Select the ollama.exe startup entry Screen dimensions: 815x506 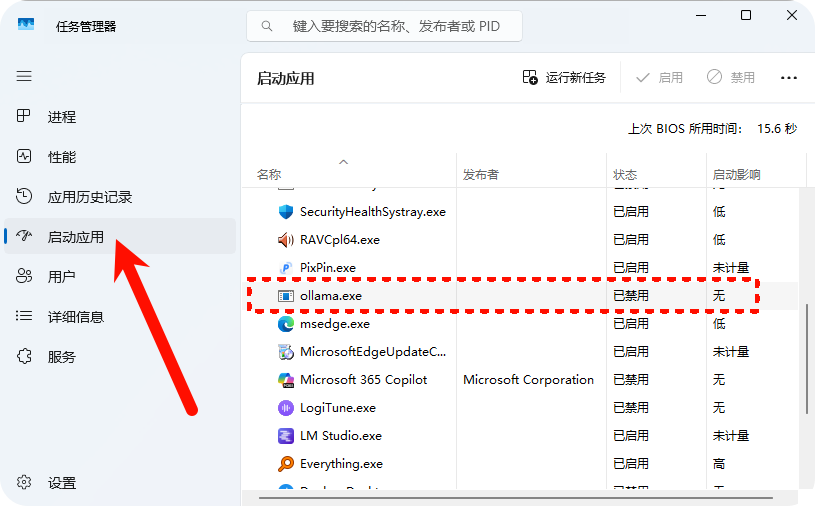coord(331,296)
